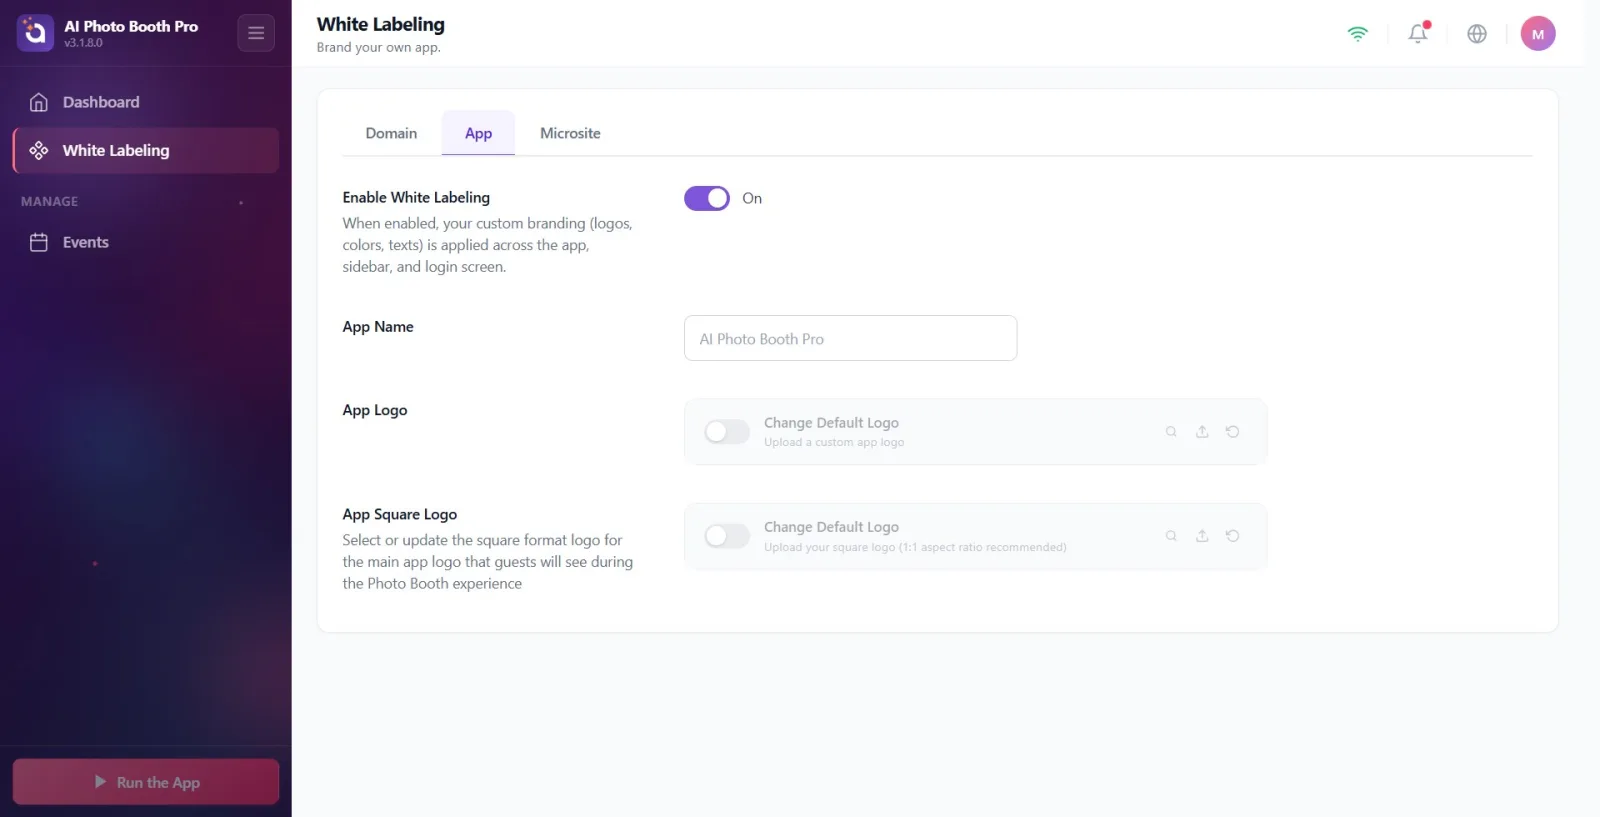Viewport: 1600px width, 817px height.
Task: Click the Events calendar icon
Action: 39,242
